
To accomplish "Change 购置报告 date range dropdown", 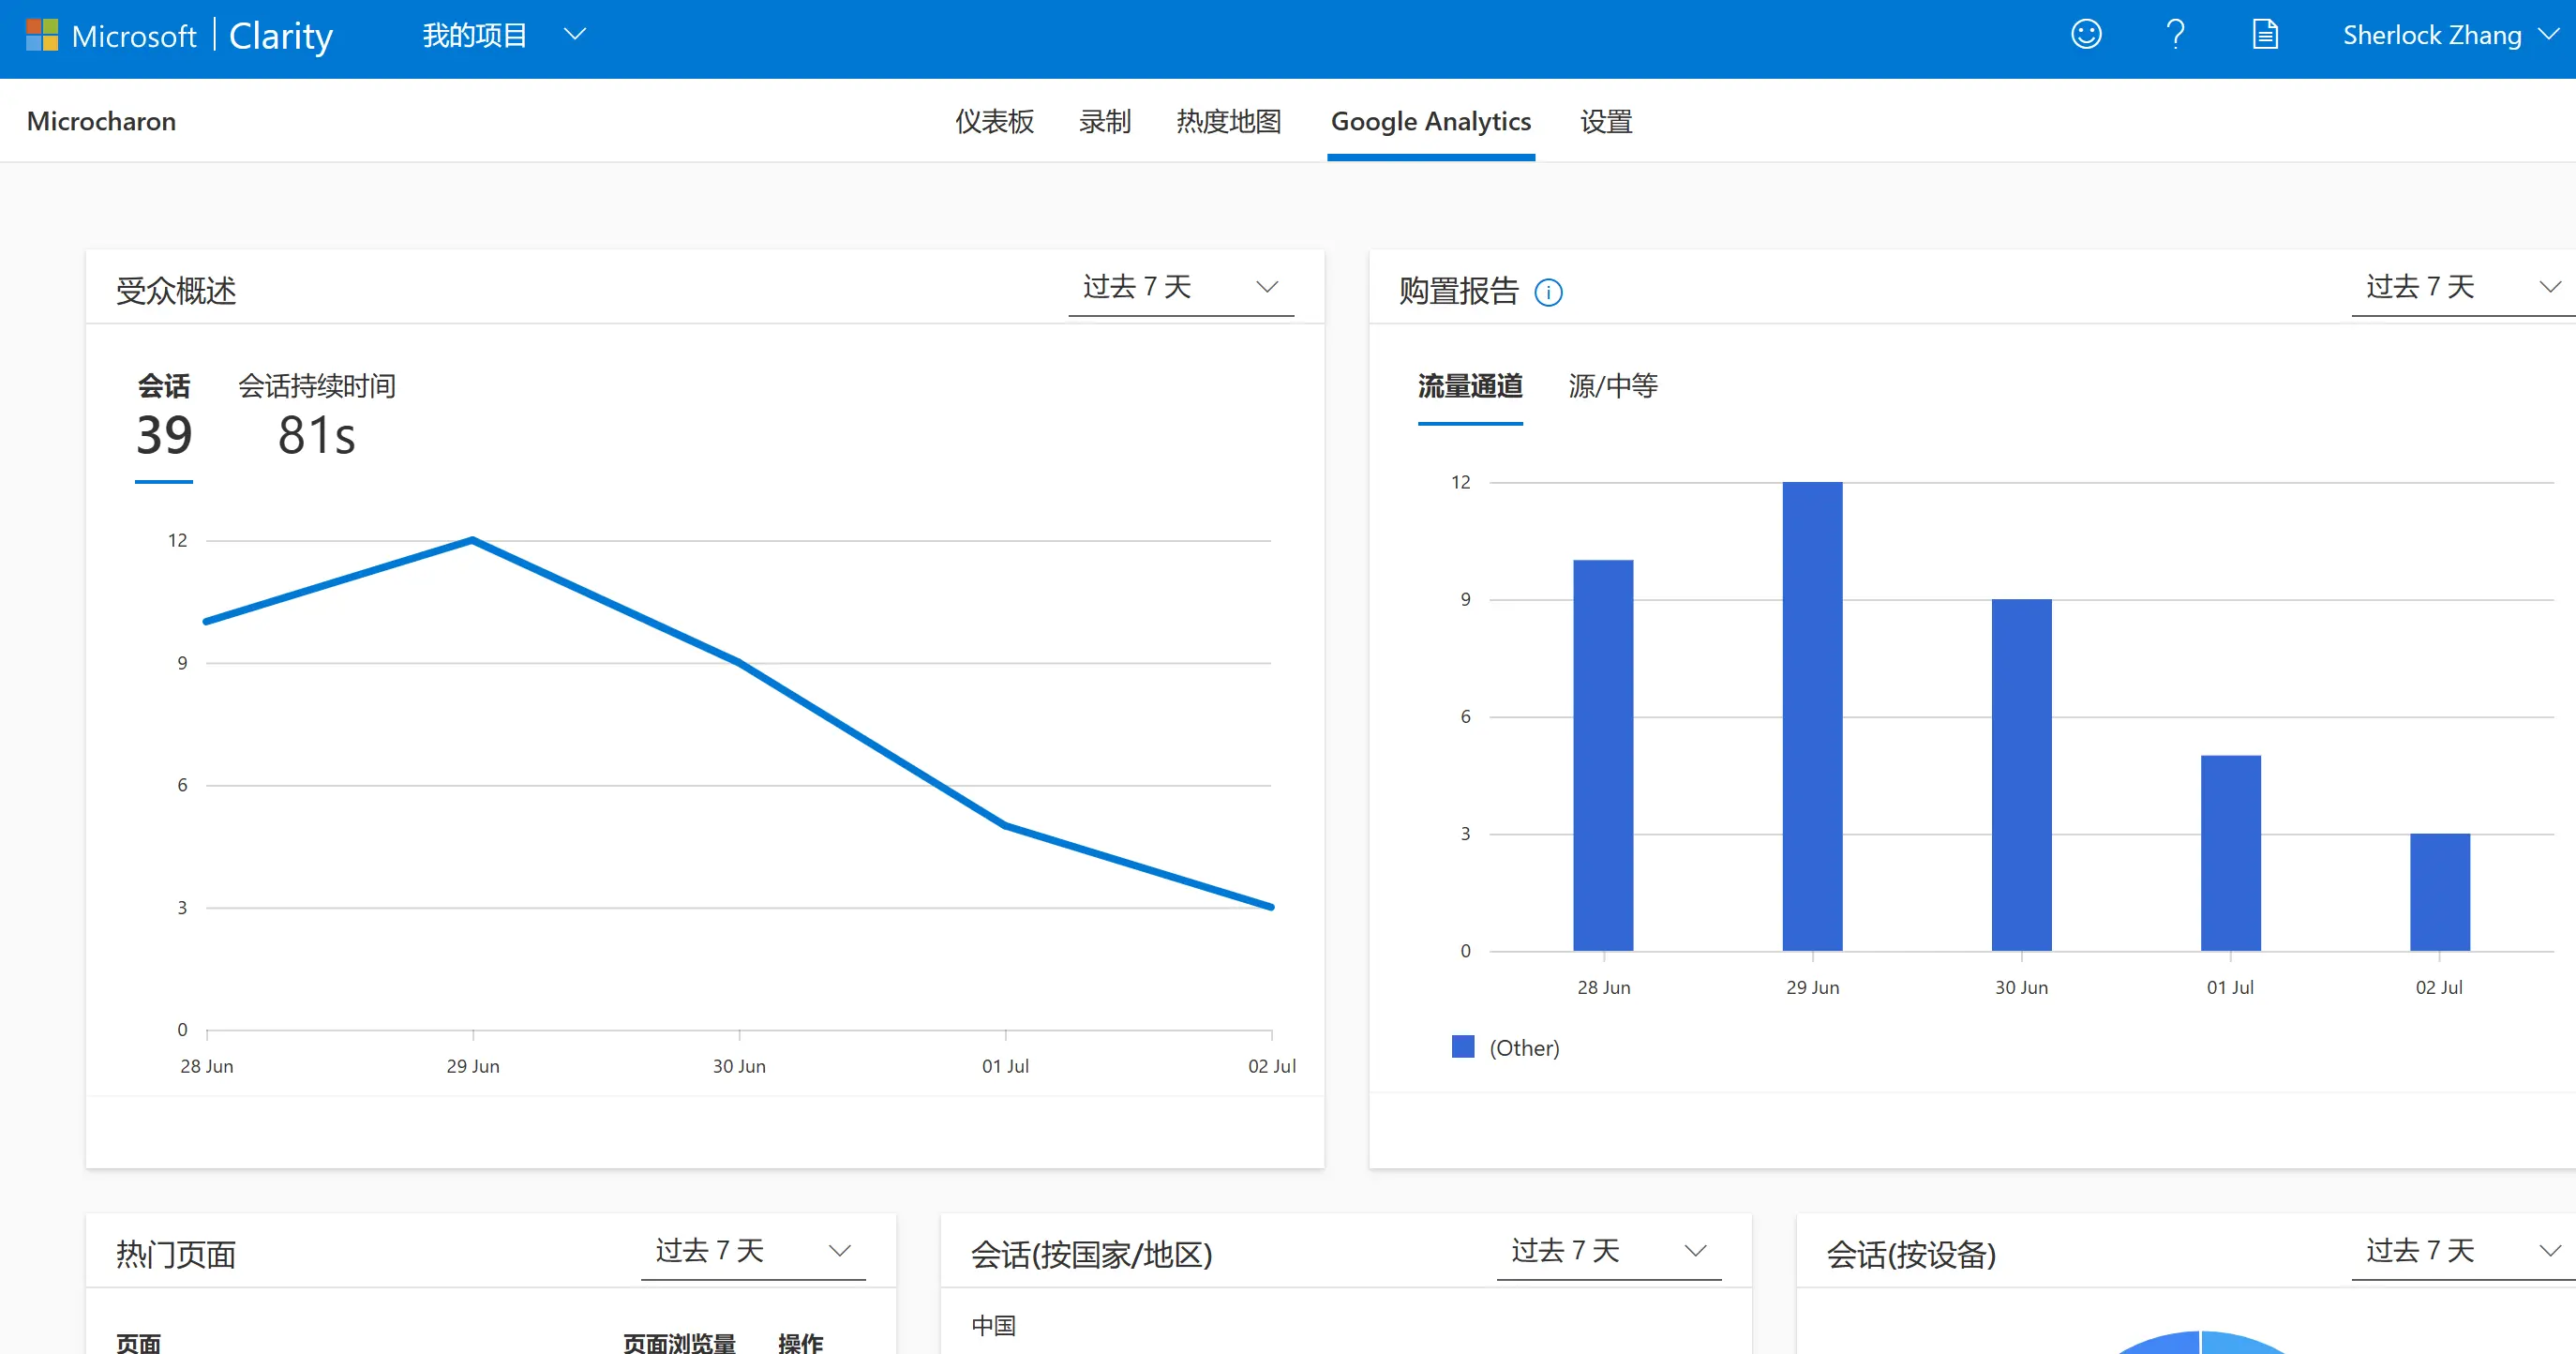I will [2464, 288].
